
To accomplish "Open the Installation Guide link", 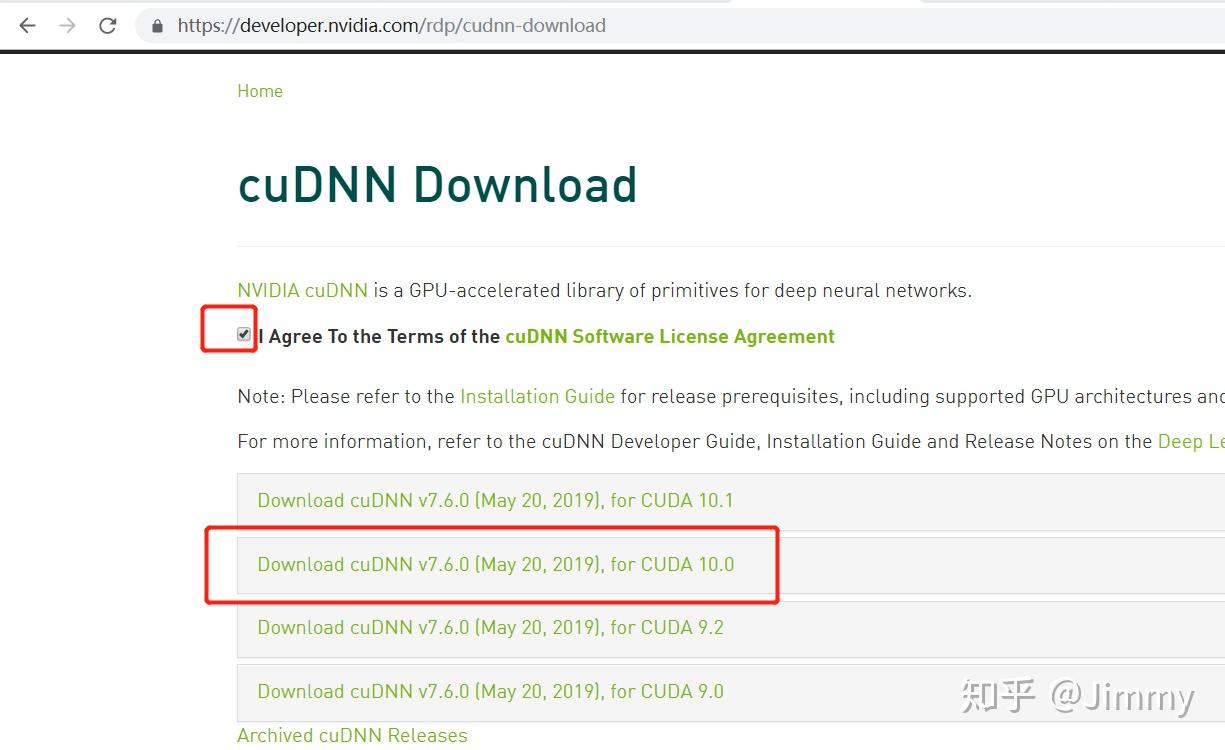I will (x=537, y=396).
